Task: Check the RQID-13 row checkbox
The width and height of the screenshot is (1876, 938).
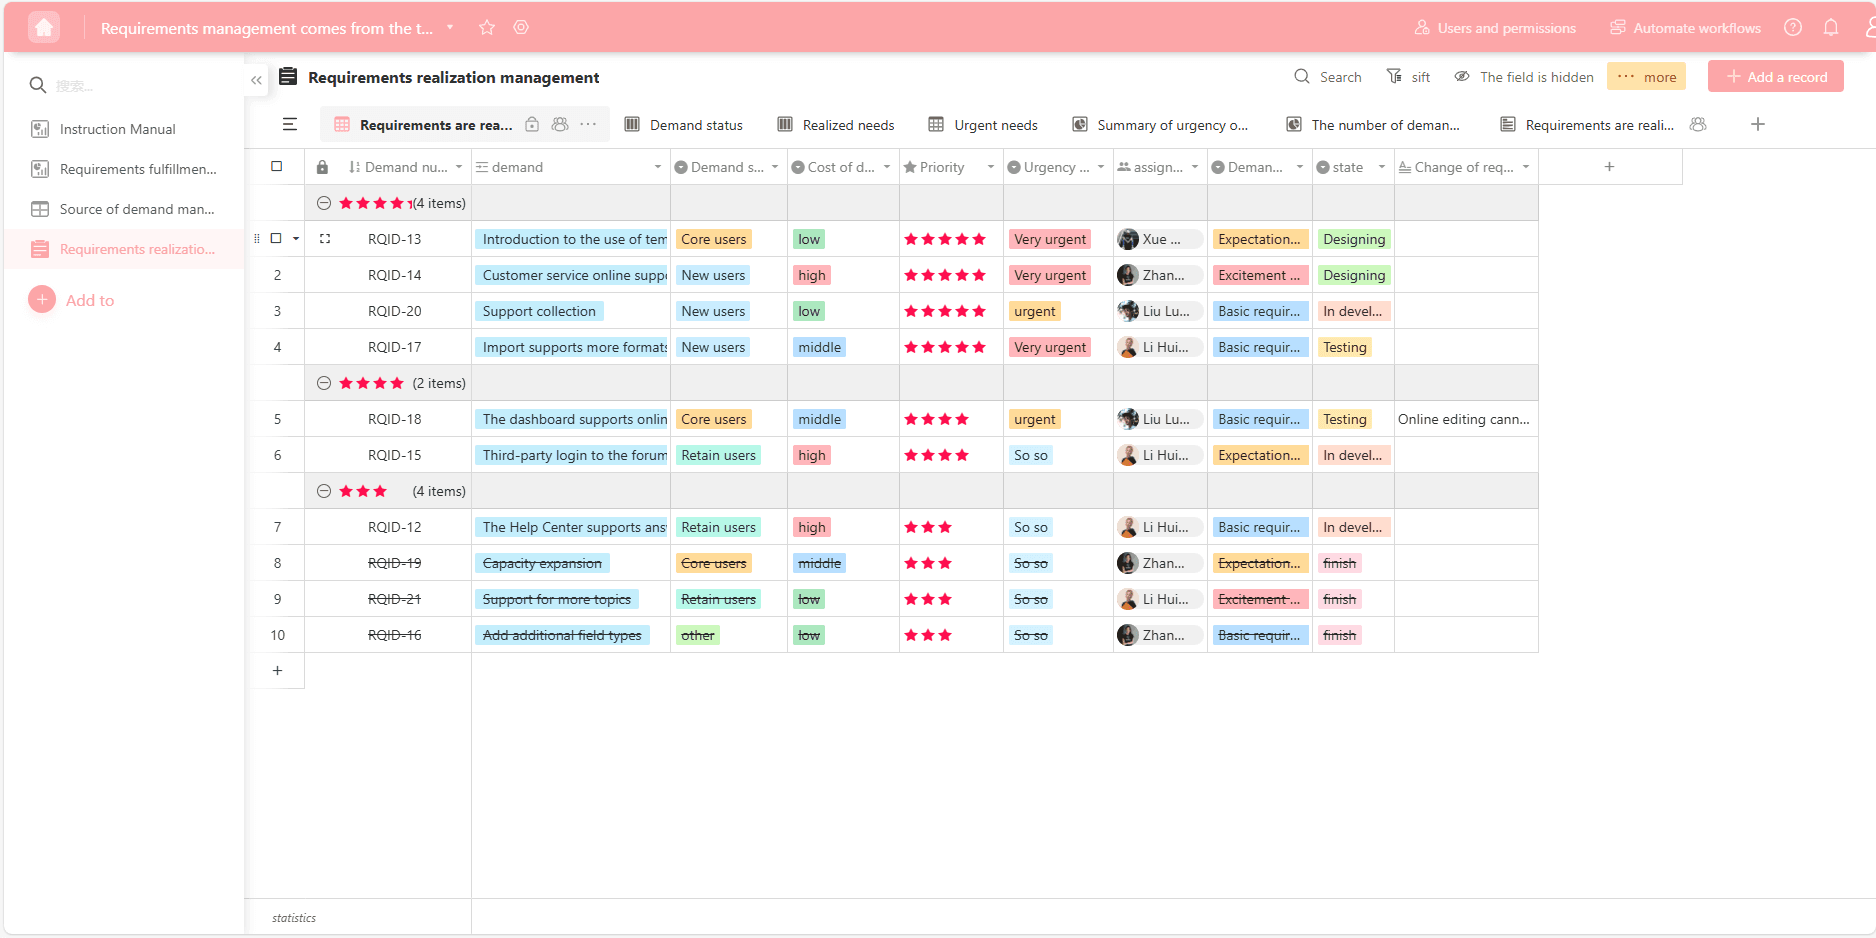Action: (277, 239)
